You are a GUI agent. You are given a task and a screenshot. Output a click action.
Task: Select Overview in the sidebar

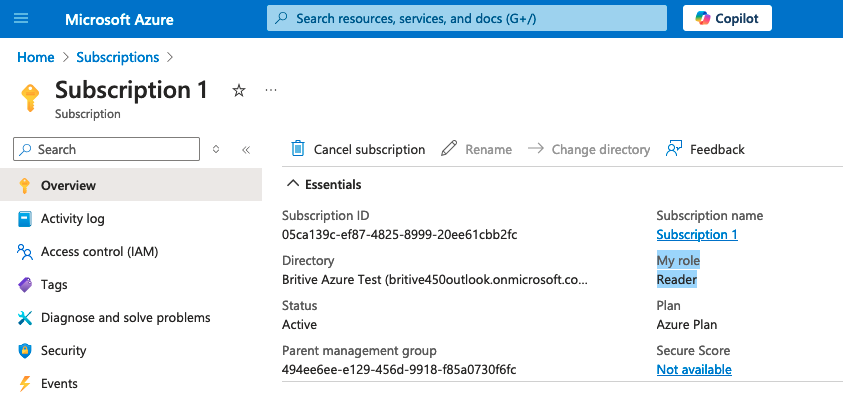[x=131, y=185]
